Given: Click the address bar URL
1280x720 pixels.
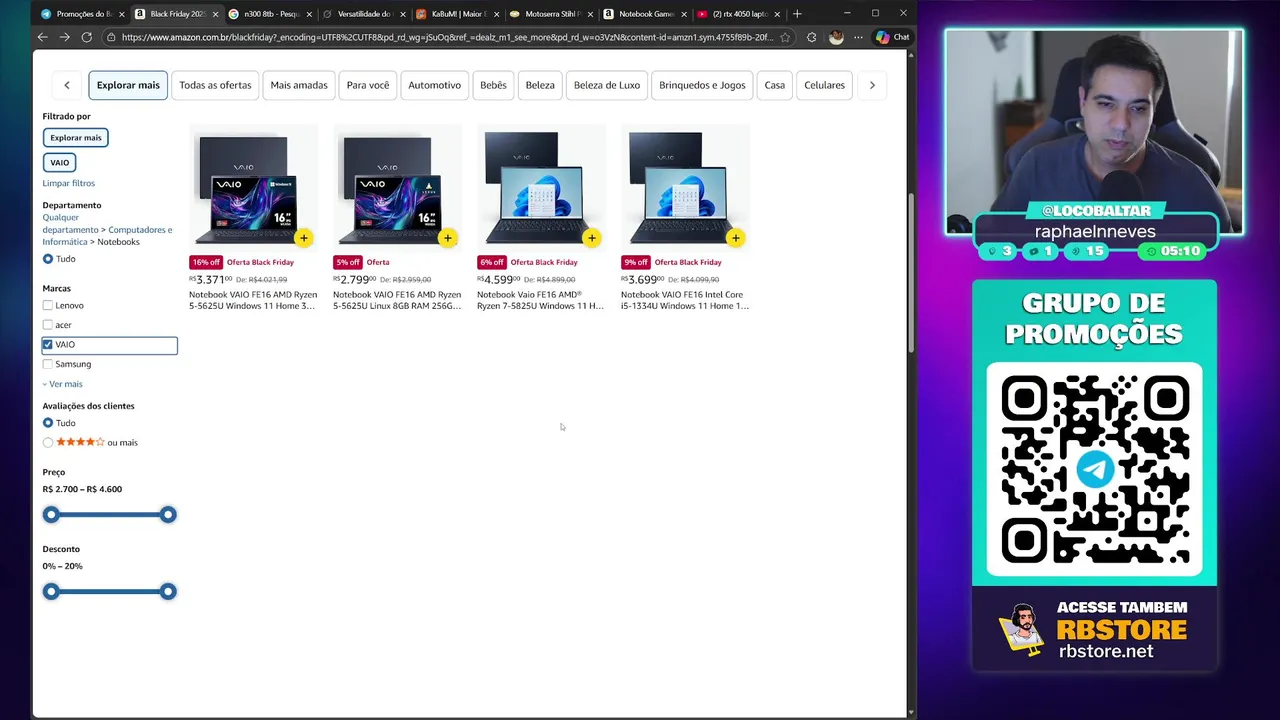Looking at the screenshot, I should coord(447,37).
